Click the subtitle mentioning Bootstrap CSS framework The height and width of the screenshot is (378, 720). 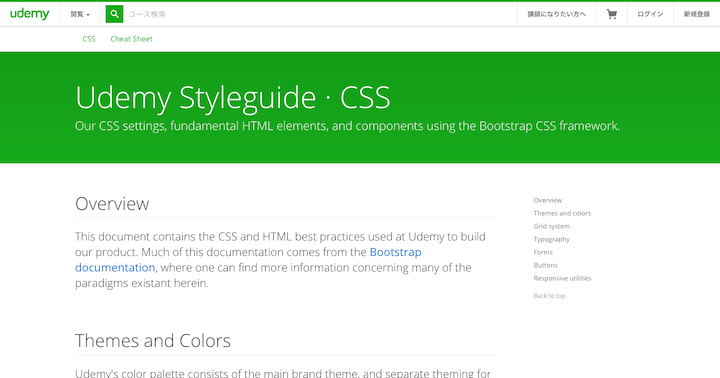347,126
